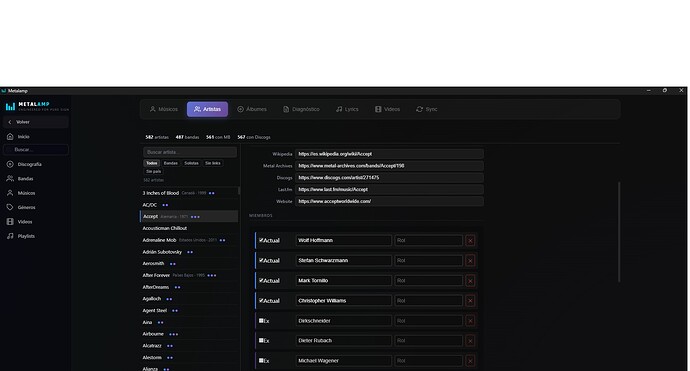Viewport: 690px width, 371px height.
Task: Uncheck Actual for Mark Tornillo
Action: pyautogui.click(x=261, y=280)
